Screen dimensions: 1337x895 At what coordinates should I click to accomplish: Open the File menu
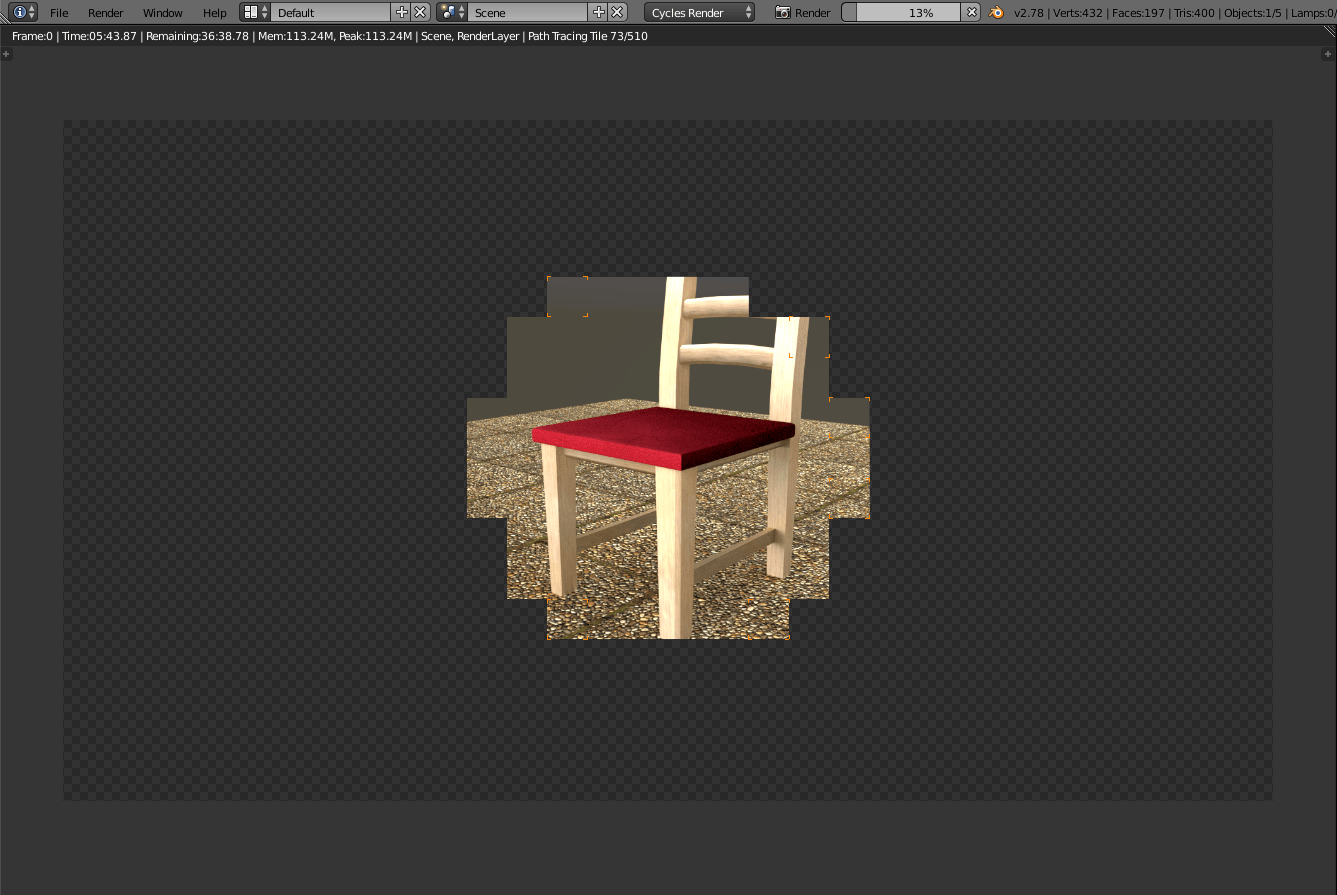click(x=59, y=13)
